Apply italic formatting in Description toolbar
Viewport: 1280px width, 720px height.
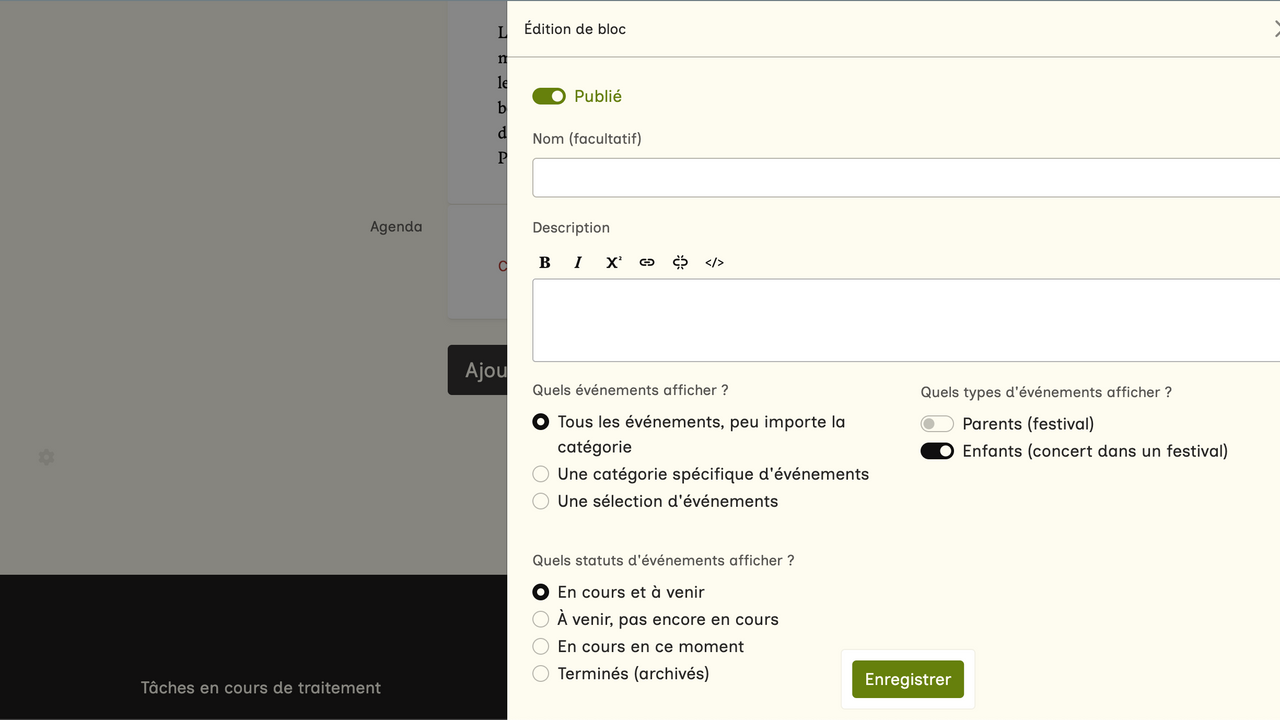coord(578,262)
